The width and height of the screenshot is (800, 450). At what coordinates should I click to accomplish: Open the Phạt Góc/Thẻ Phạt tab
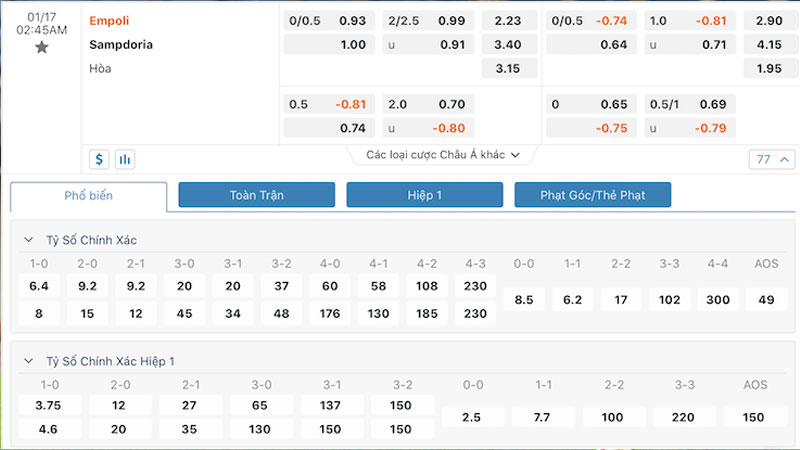(x=592, y=195)
